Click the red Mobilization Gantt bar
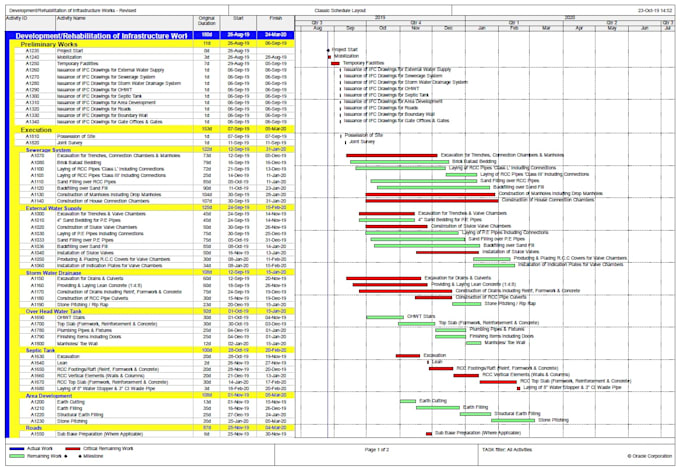The width and height of the screenshot is (680, 470). pos(330,57)
